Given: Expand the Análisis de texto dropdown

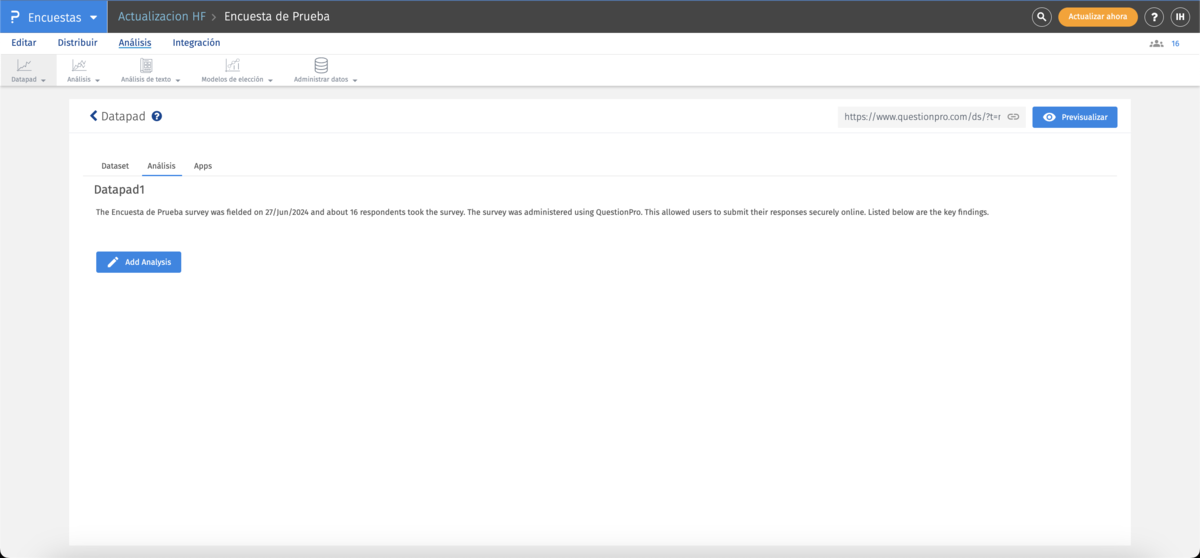Looking at the screenshot, I should 178,80.
